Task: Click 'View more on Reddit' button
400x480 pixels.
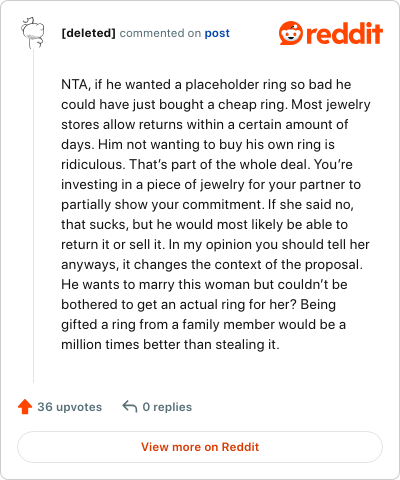Action: [x=200, y=447]
